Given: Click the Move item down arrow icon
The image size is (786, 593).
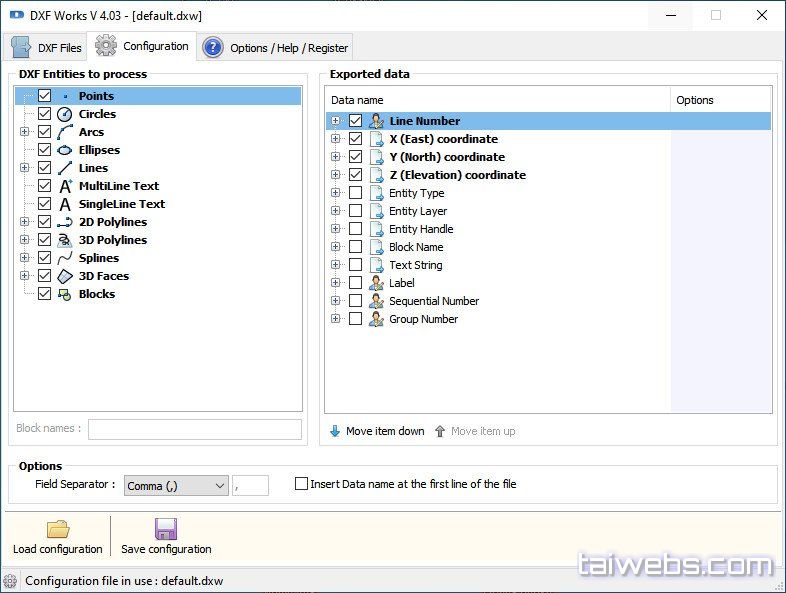Looking at the screenshot, I should [x=335, y=431].
